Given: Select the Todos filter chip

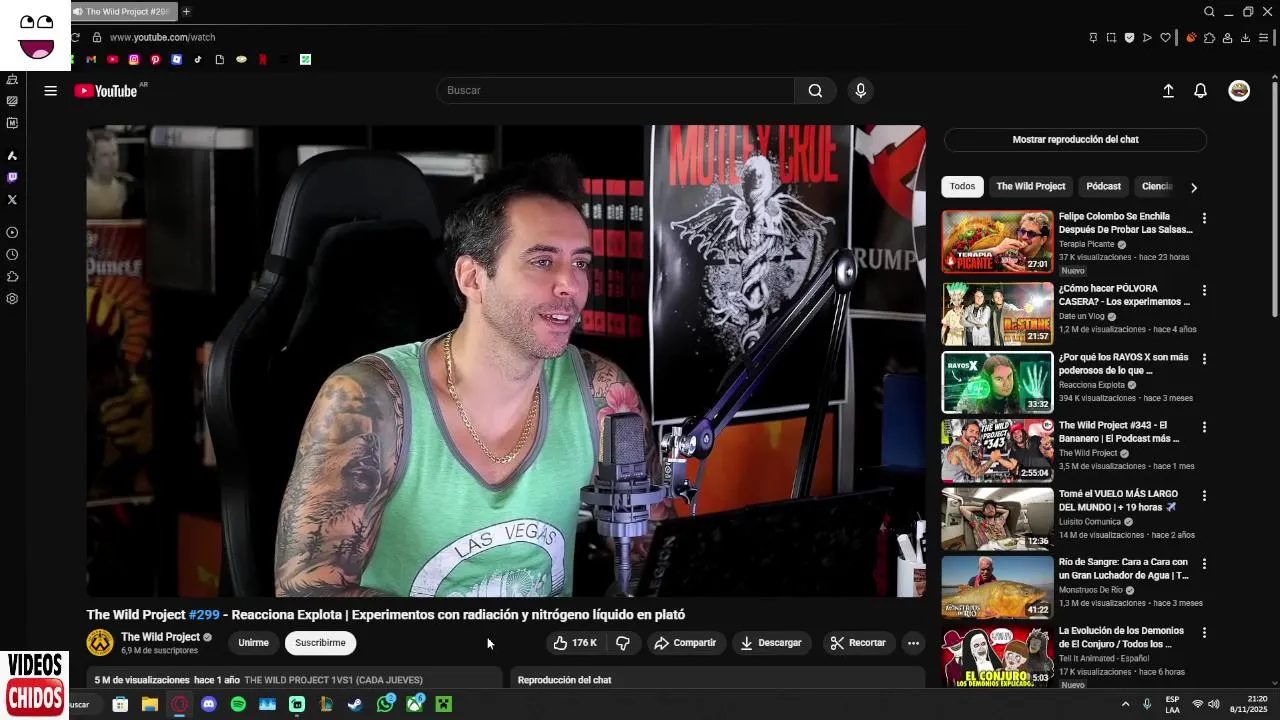Looking at the screenshot, I should [962, 186].
